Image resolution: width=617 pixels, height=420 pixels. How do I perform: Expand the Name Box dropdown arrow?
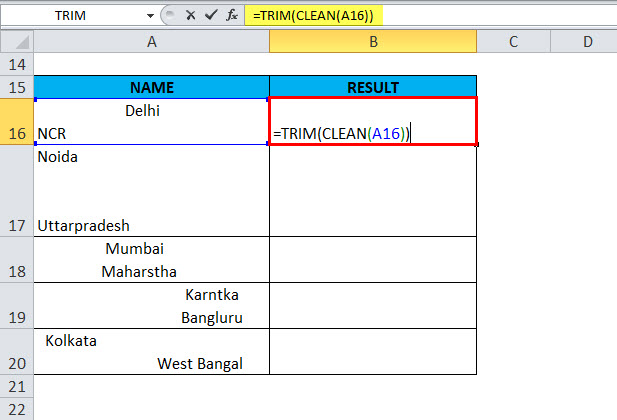coord(150,16)
